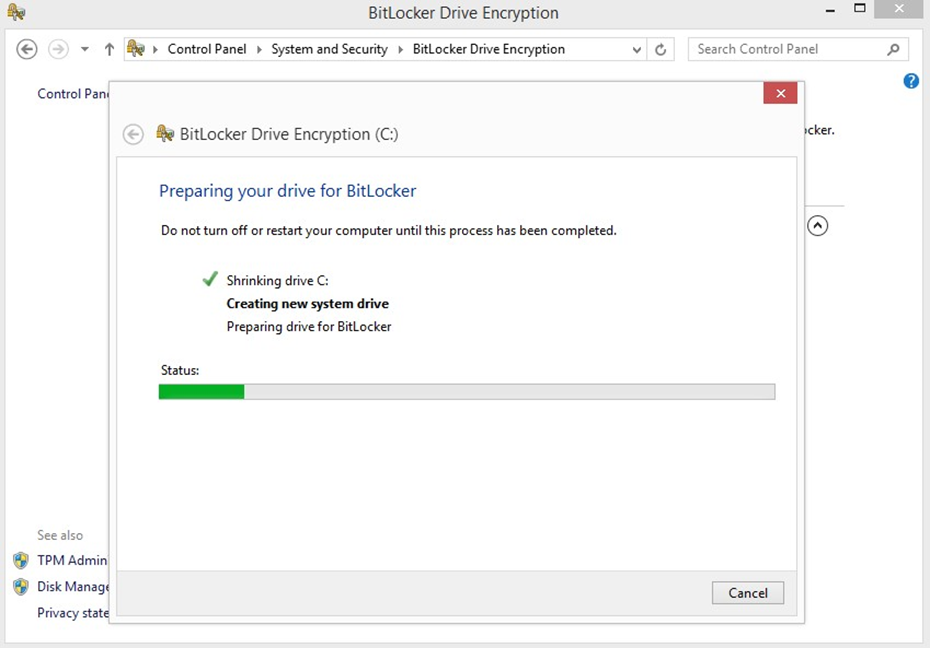The width and height of the screenshot is (930, 648).
Task: Select Control Panel in breadcrumb path
Action: click(x=206, y=49)
